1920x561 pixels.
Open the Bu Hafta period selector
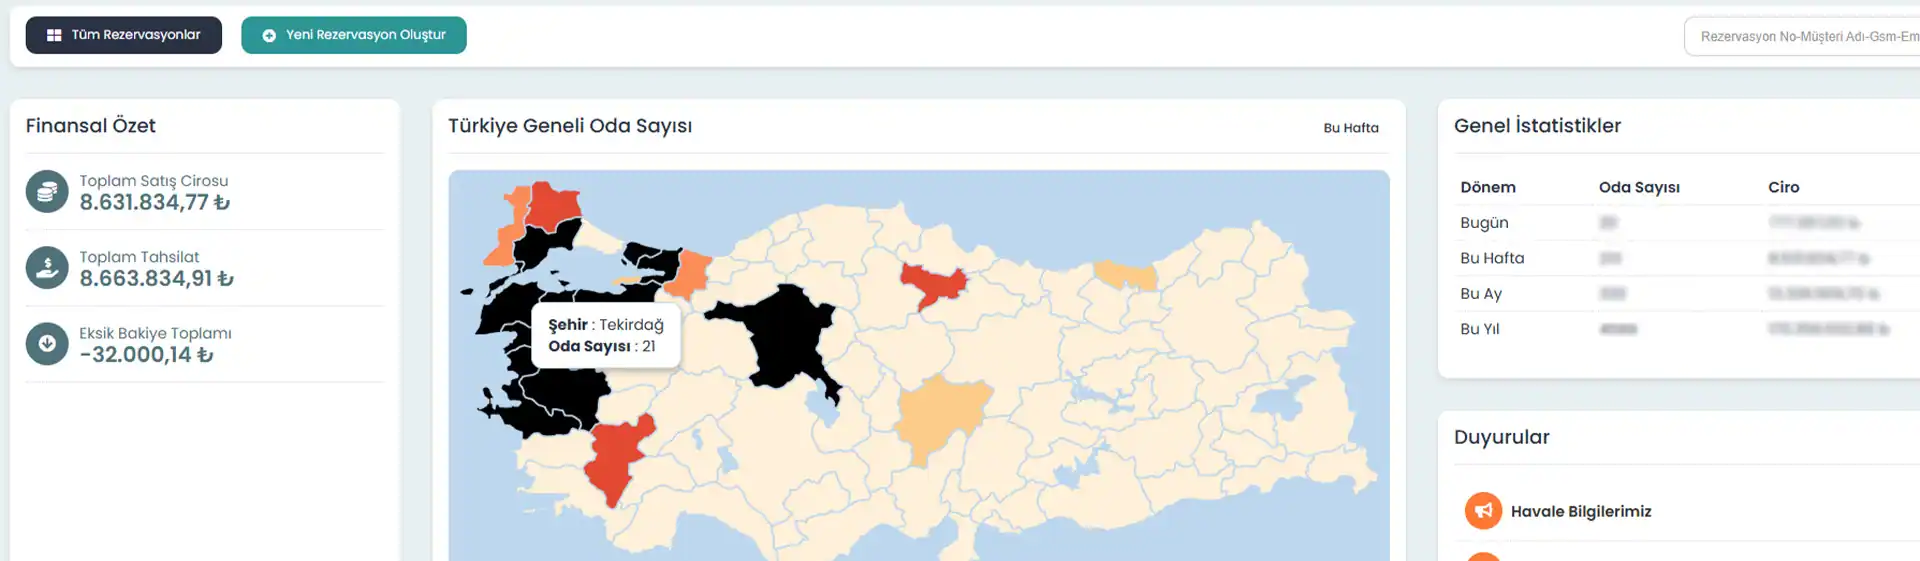[1350, 128]
